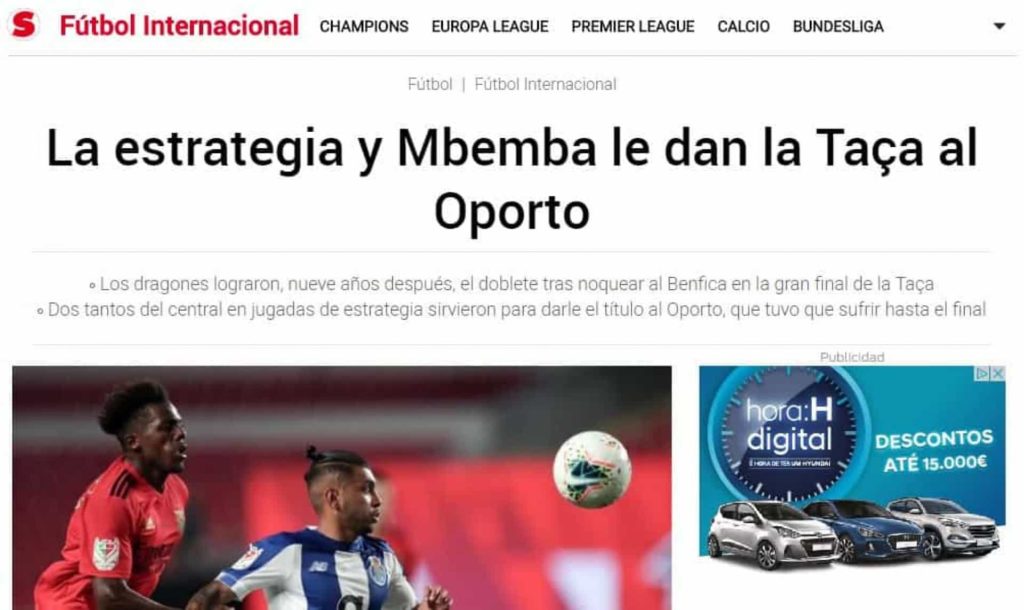Click the Fútbol breadcrumb link
1024x610 pixels.
430,84
